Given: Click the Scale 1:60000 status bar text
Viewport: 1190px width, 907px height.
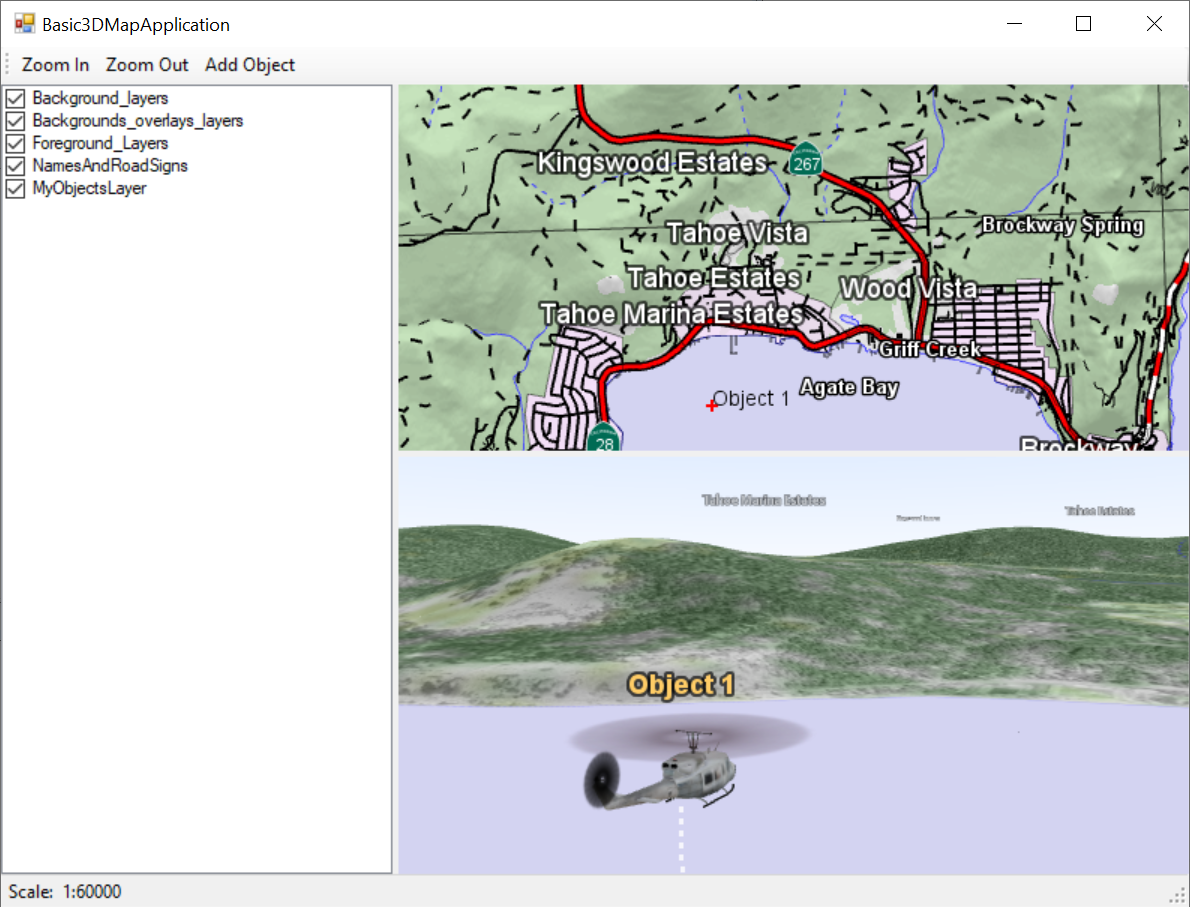Looking at the screenshot, I should (x=65, y=891).
